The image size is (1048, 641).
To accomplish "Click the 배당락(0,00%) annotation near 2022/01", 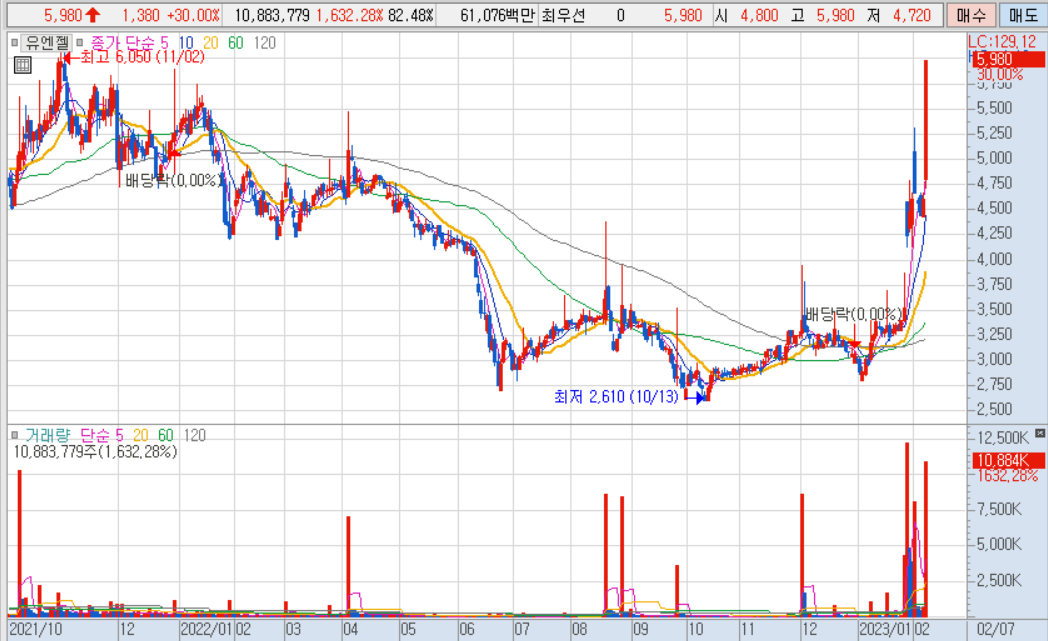I will [x=174, y=180].
